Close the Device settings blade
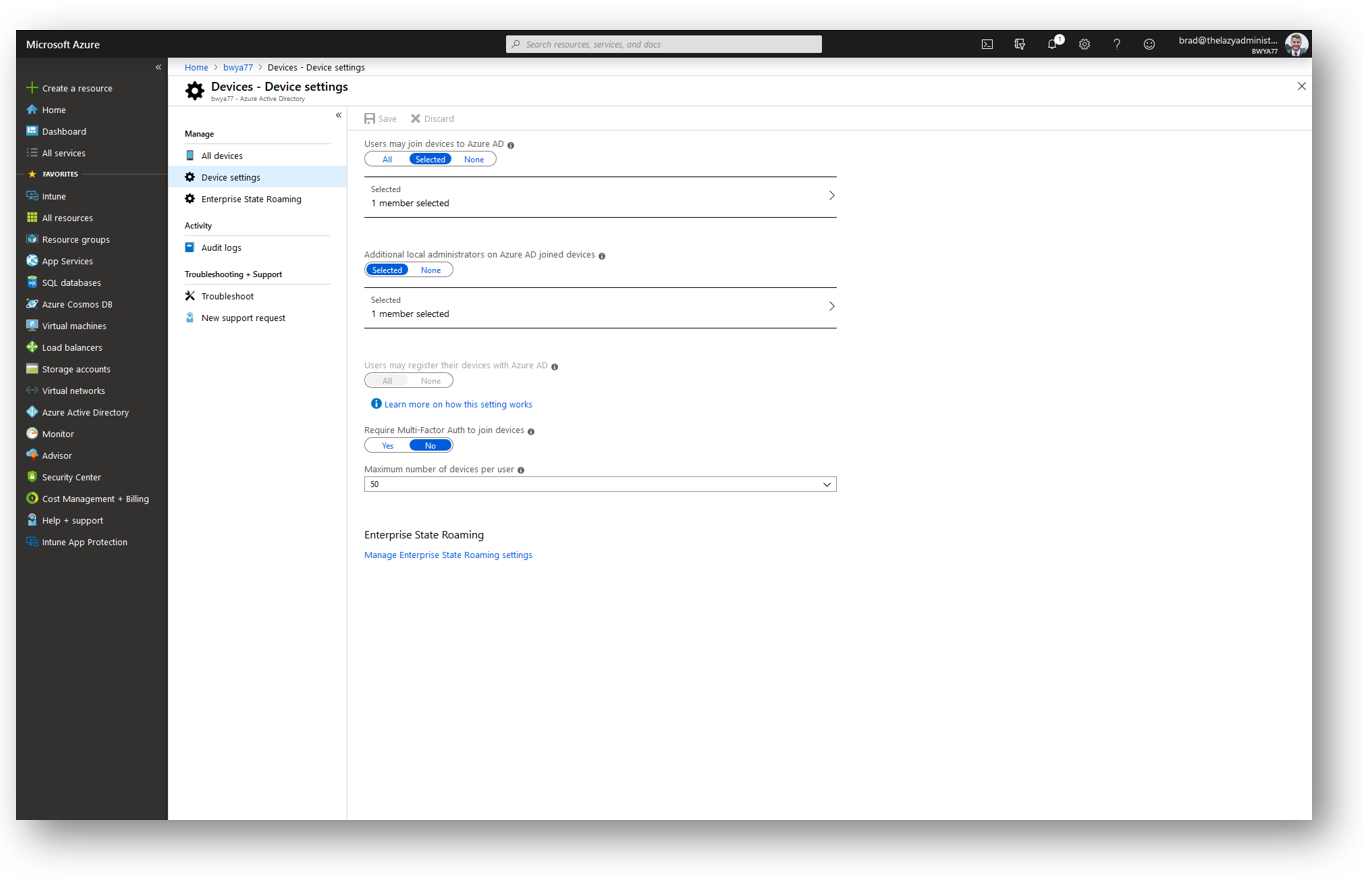 click(1301, 86)
